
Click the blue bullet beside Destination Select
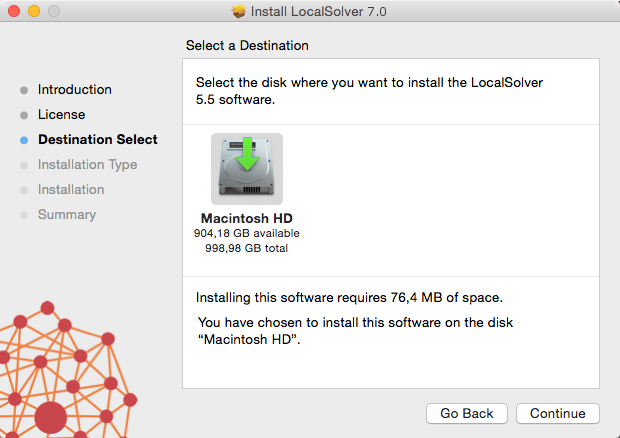[24, 140]
